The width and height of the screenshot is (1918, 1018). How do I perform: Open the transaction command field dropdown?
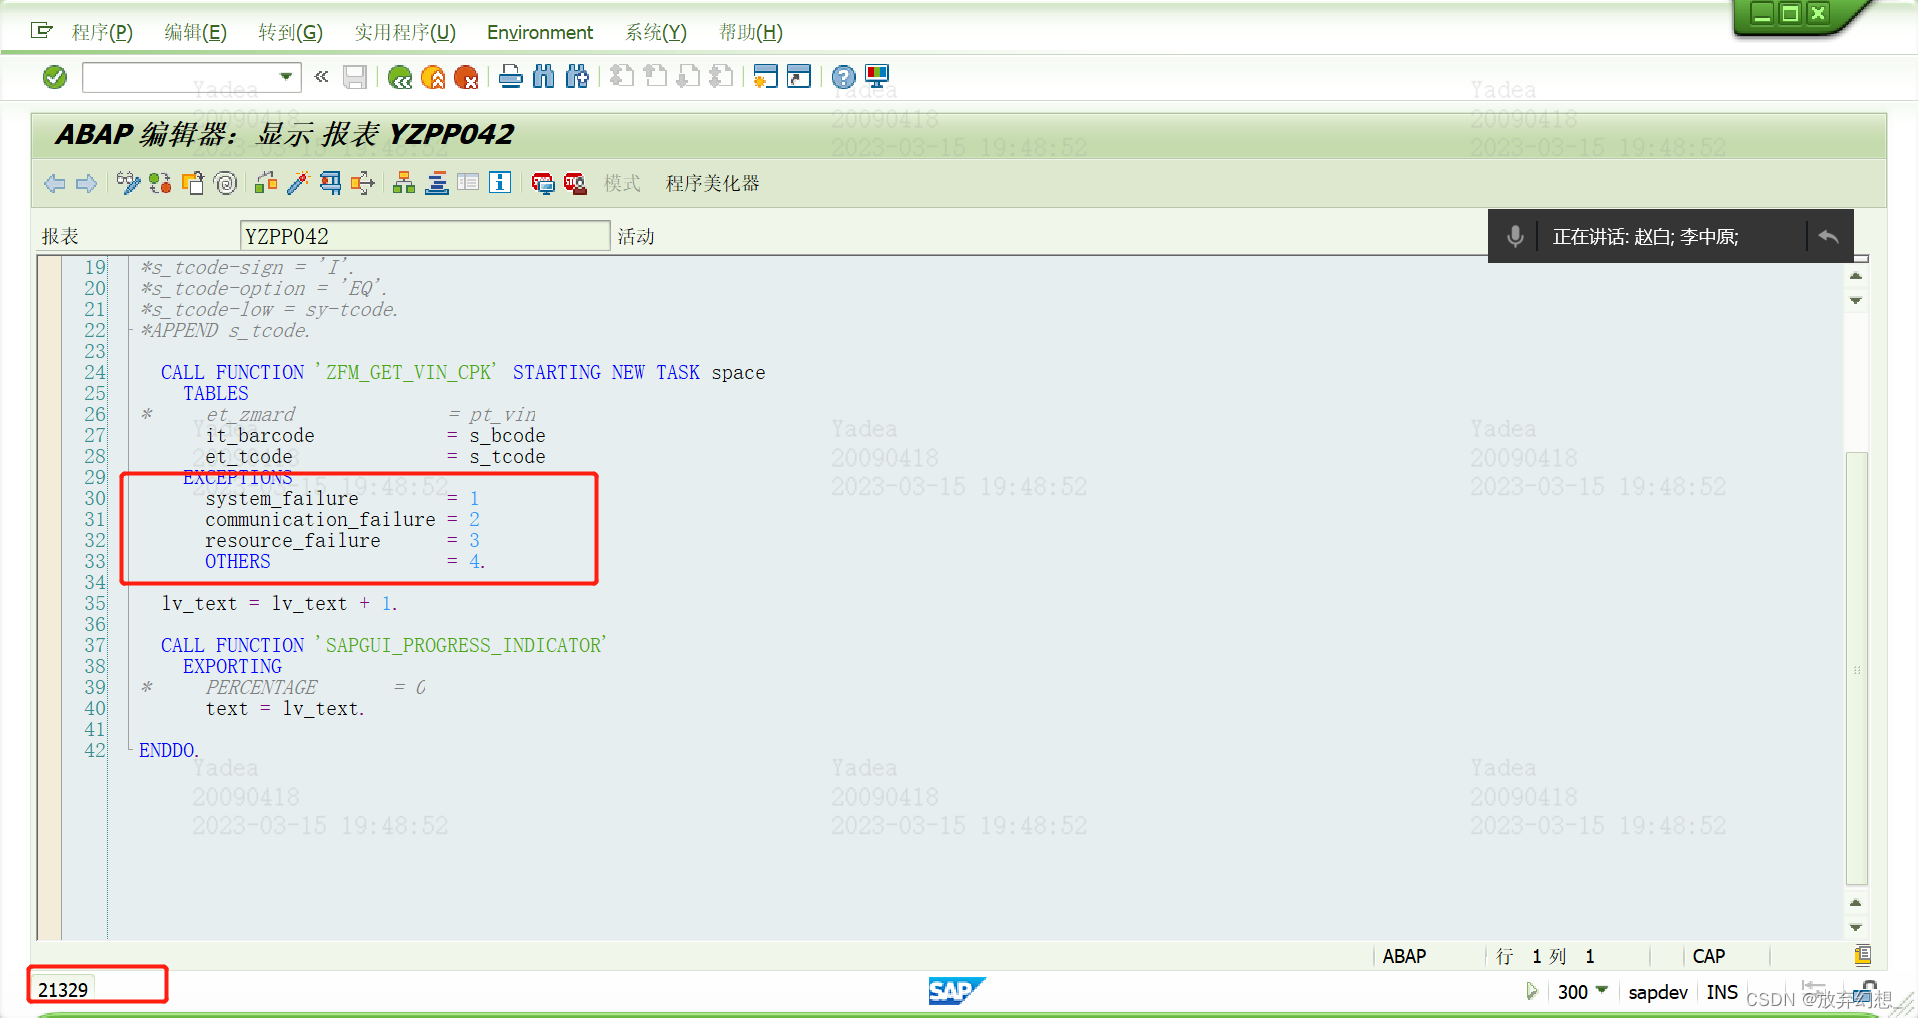point(286,77)
